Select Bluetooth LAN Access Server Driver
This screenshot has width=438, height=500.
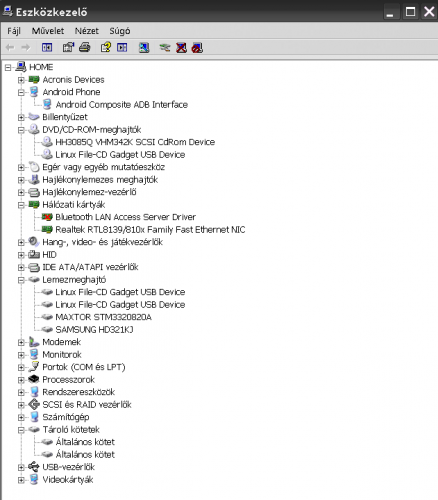click(x=125, y=217)
